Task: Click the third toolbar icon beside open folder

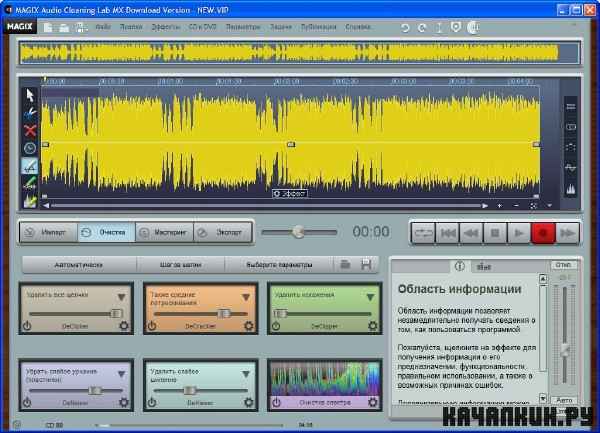Action: [x=81, y=28]
